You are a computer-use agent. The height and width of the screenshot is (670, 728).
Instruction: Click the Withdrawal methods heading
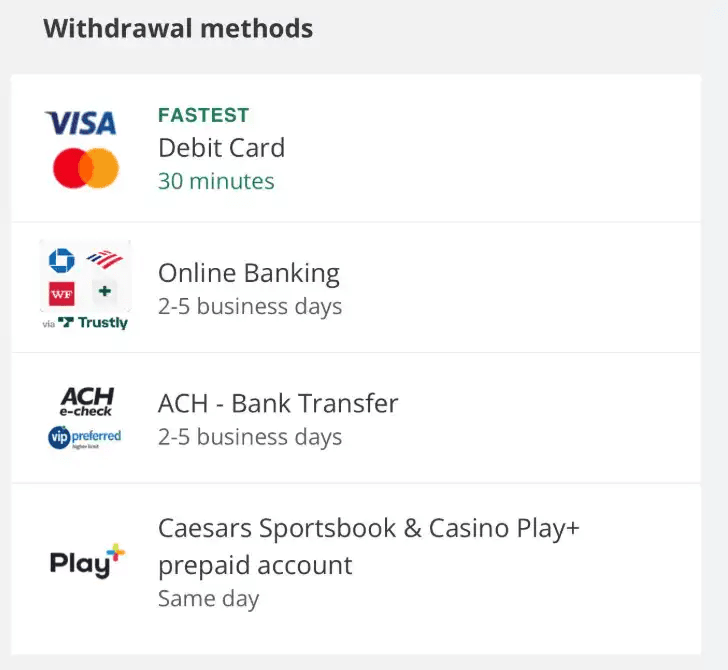[178, 28]
